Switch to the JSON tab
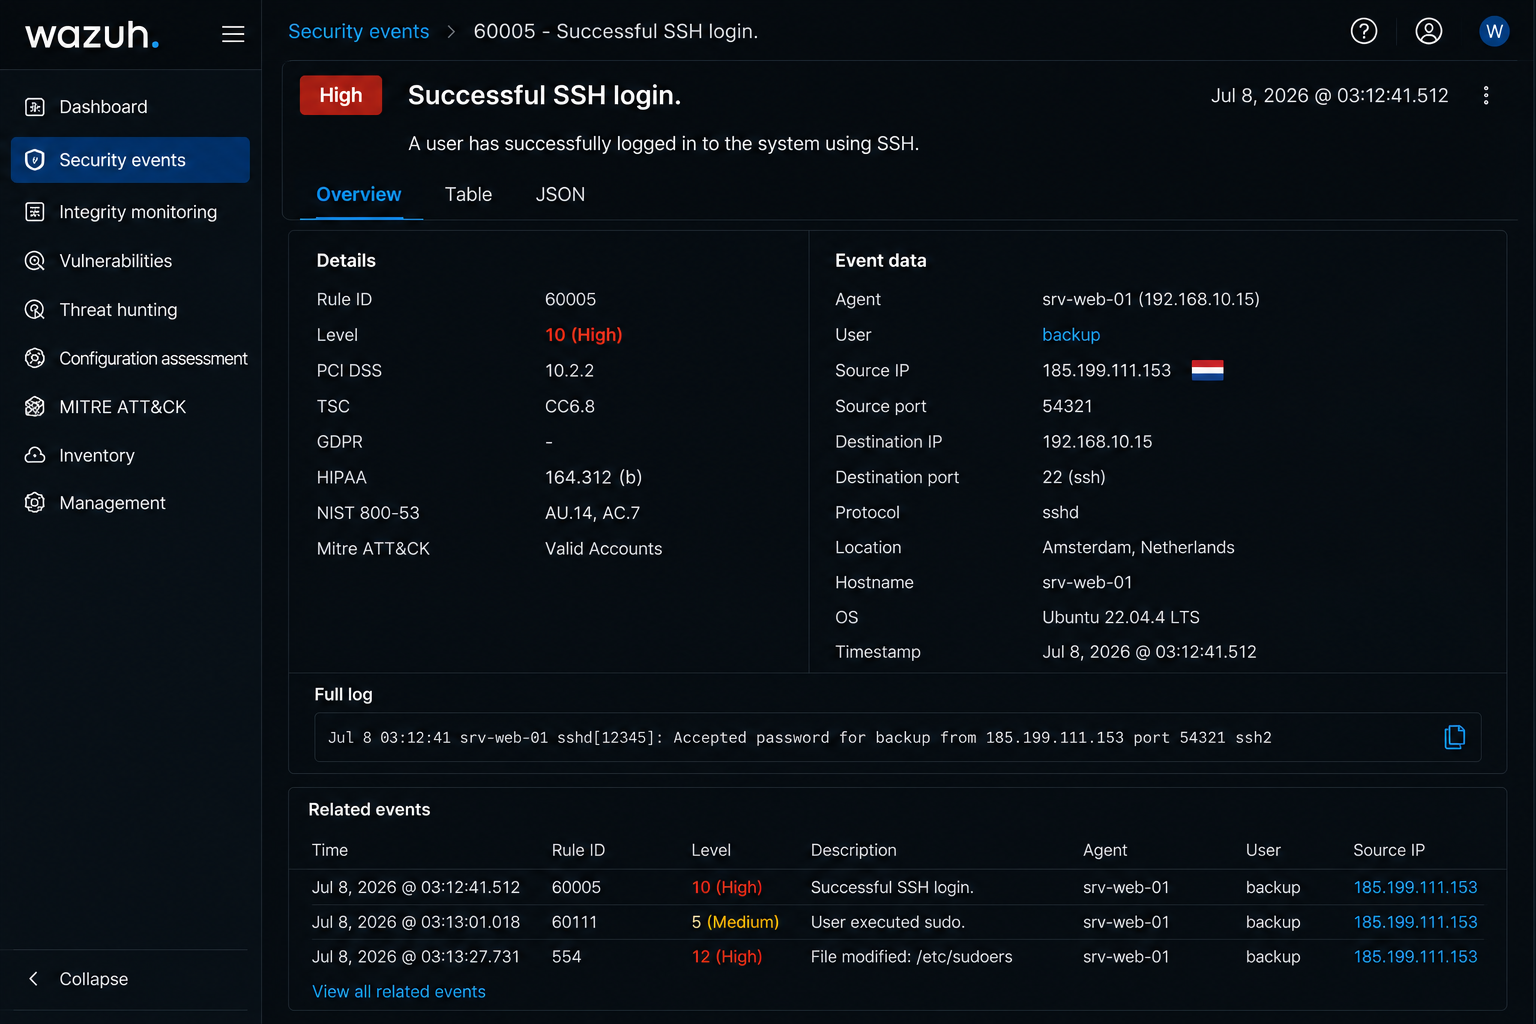This screenshot has height=1024, width=1536. [x=560, y=194]
